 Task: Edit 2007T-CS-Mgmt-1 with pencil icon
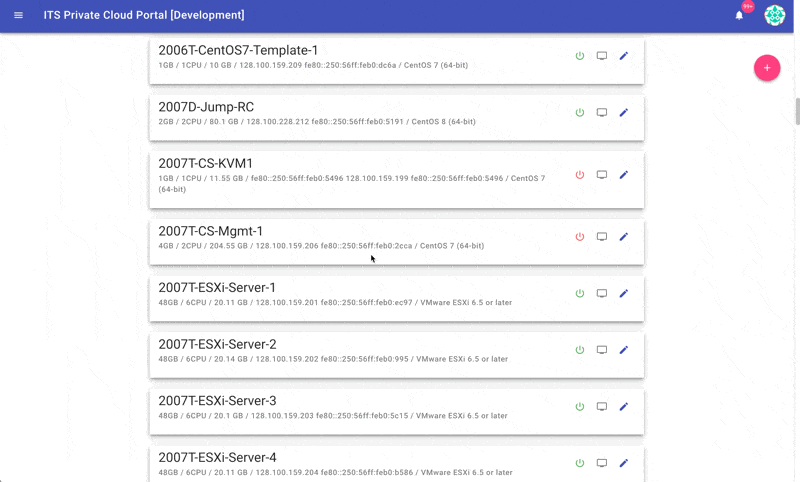click(623, 237)
